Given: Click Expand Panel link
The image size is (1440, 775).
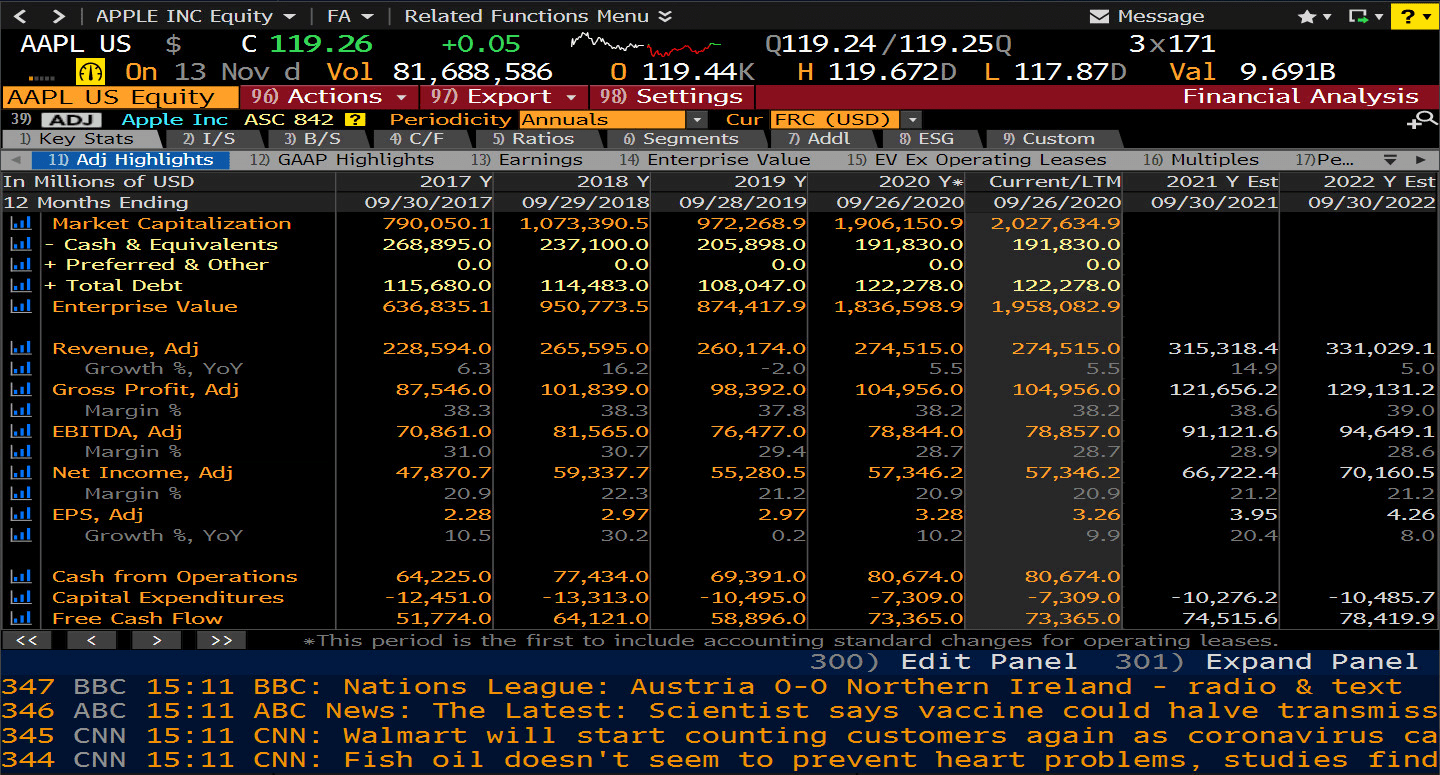Looking at the screenshot, I should 1266,662.
